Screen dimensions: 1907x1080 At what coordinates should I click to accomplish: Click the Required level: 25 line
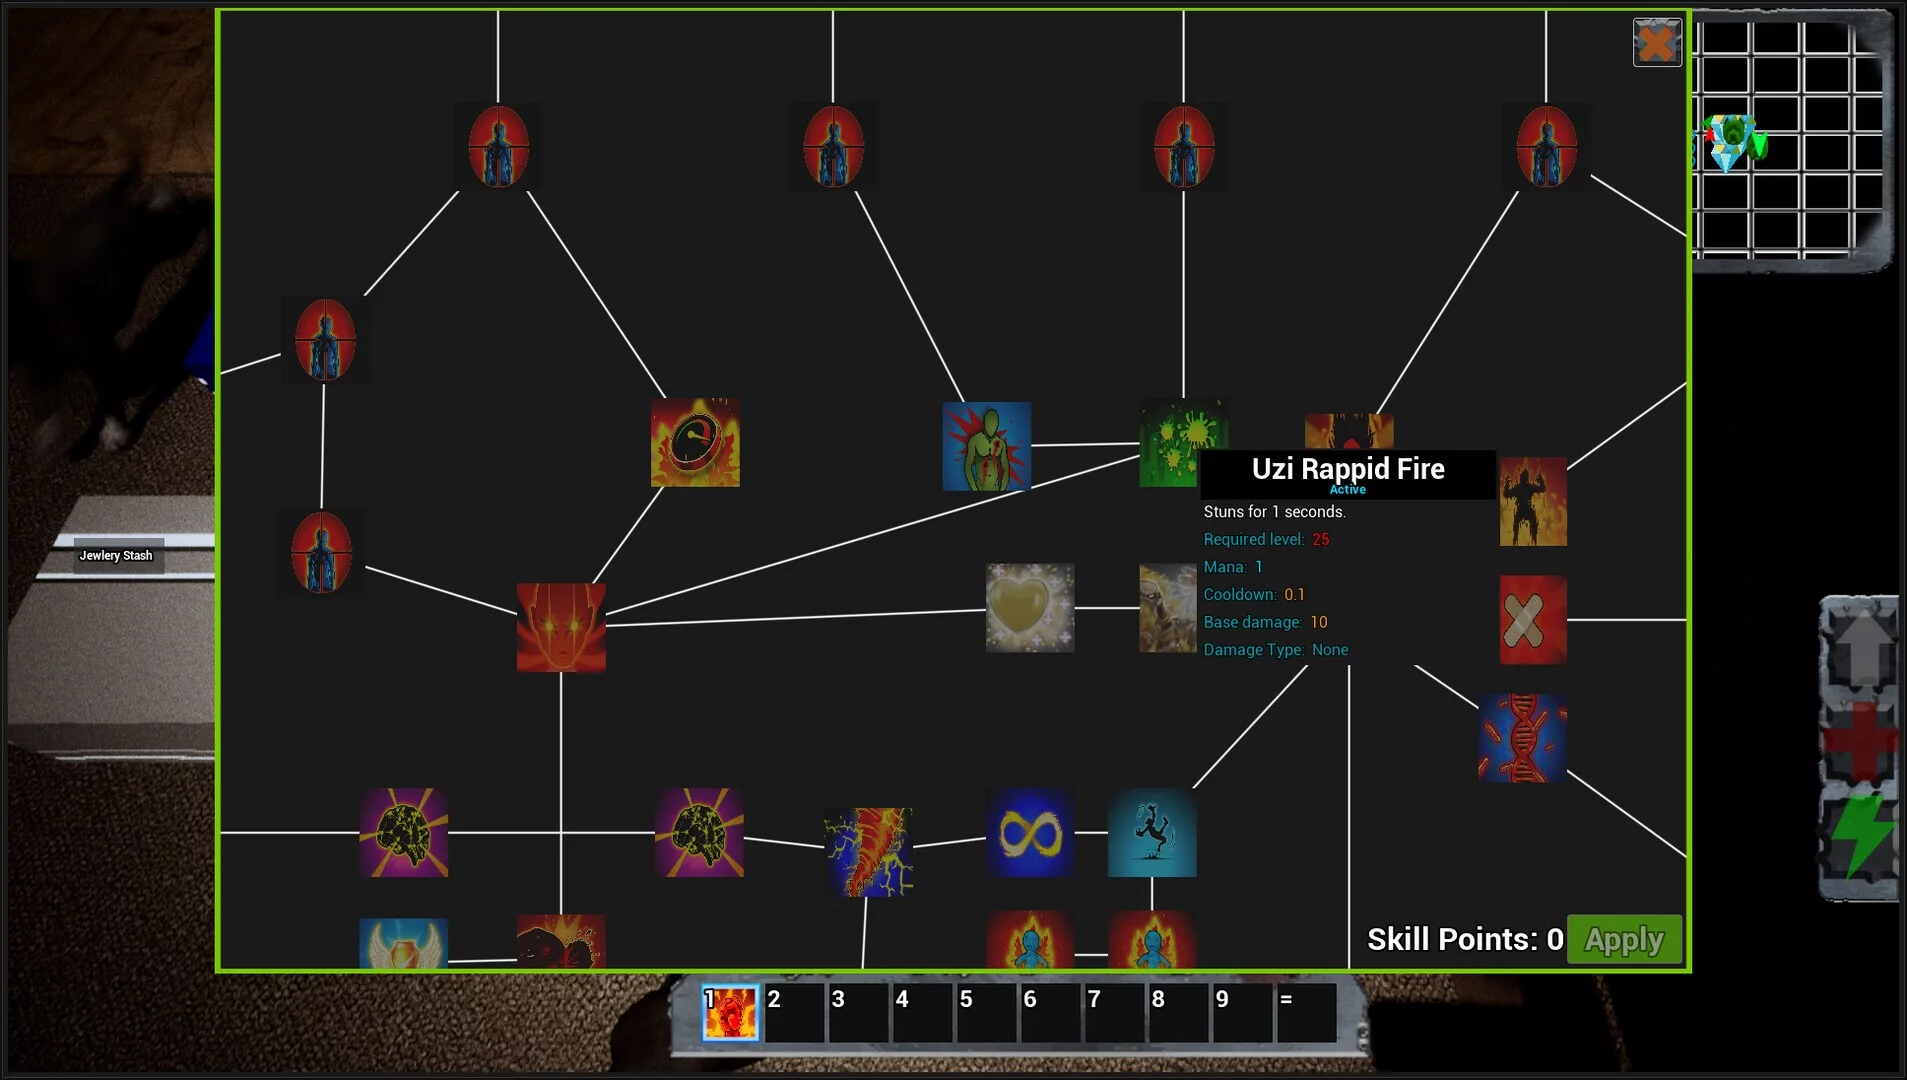(1266, 539)
